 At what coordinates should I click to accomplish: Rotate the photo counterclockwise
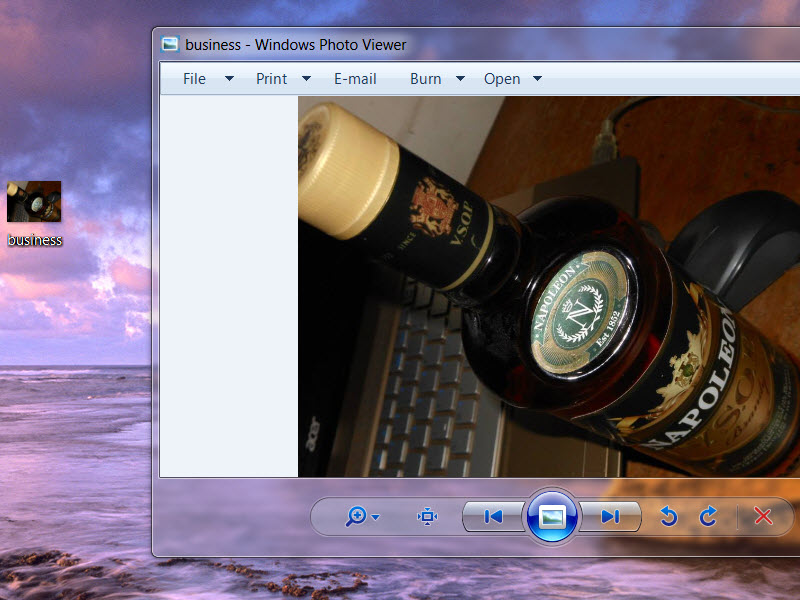click(x=668, y=516)
